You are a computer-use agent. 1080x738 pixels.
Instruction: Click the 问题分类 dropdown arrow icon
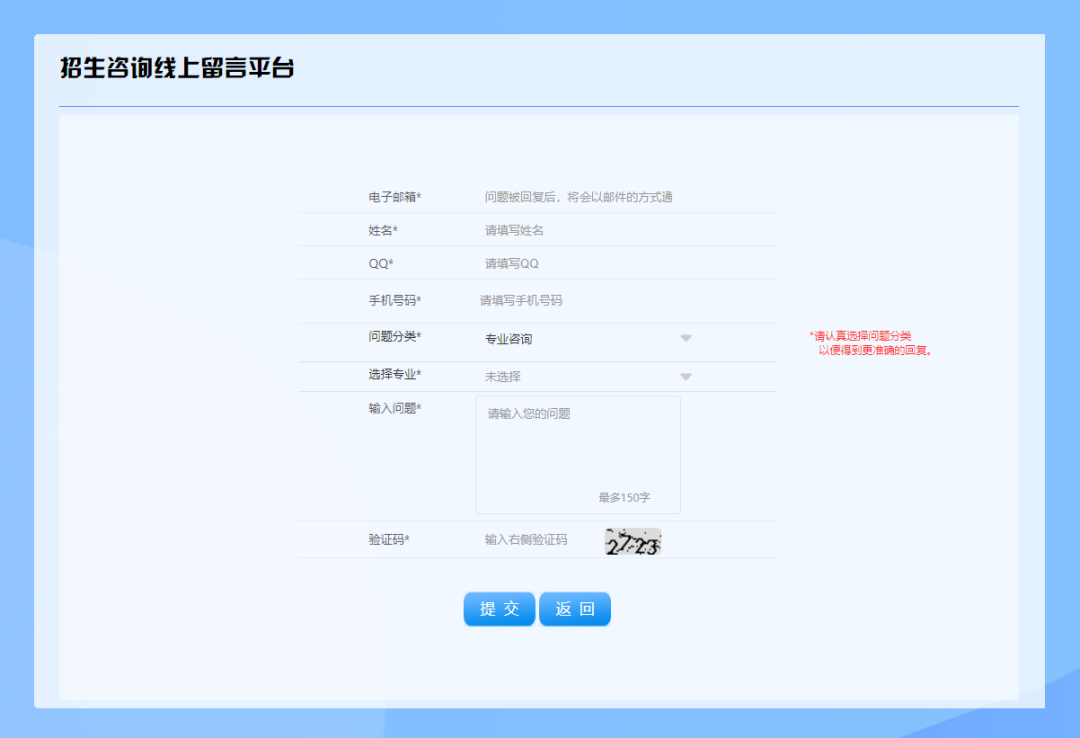(686, 338)
